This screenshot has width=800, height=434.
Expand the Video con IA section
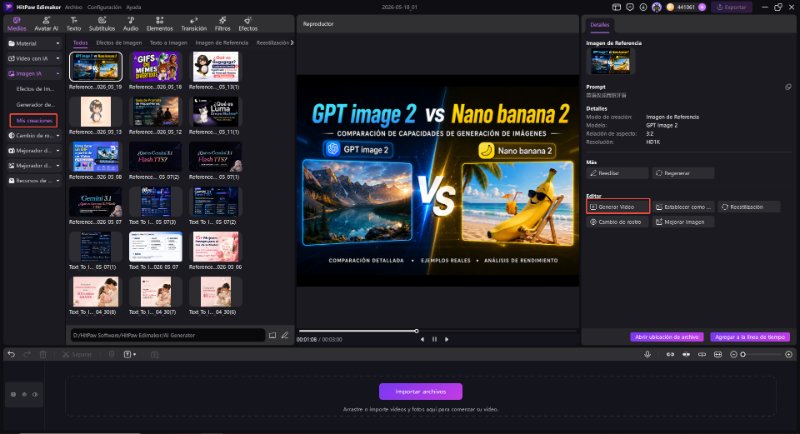point(34,59)
